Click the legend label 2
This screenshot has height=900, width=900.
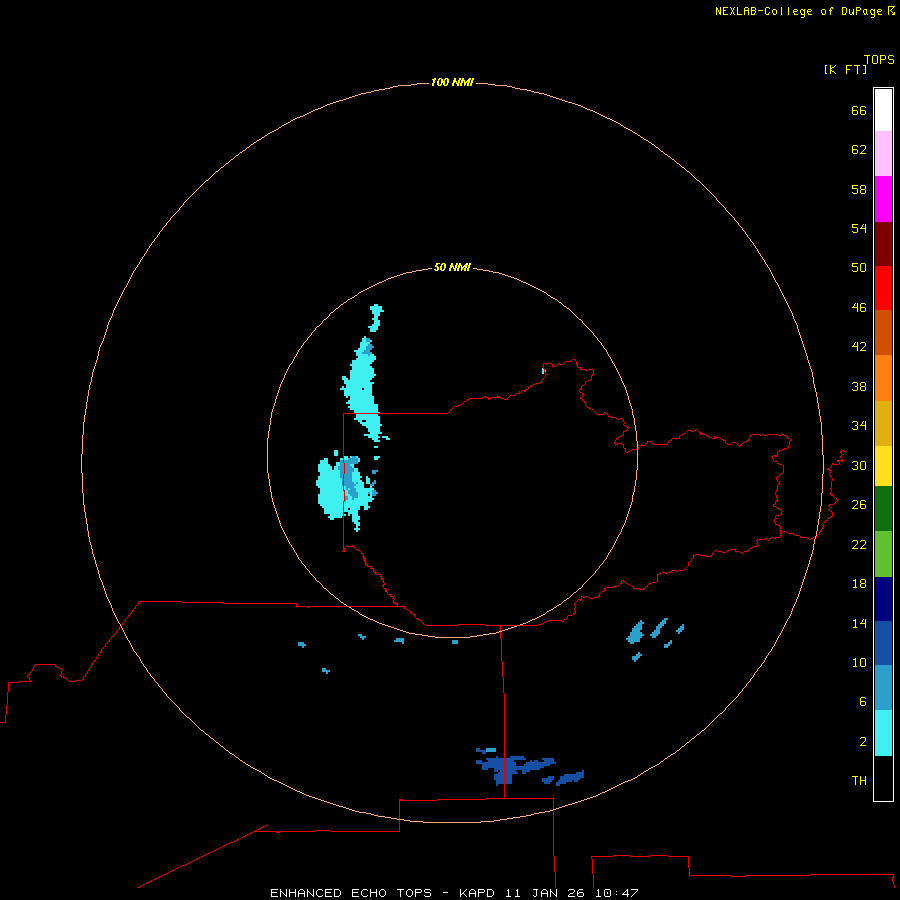click(863, 742)
